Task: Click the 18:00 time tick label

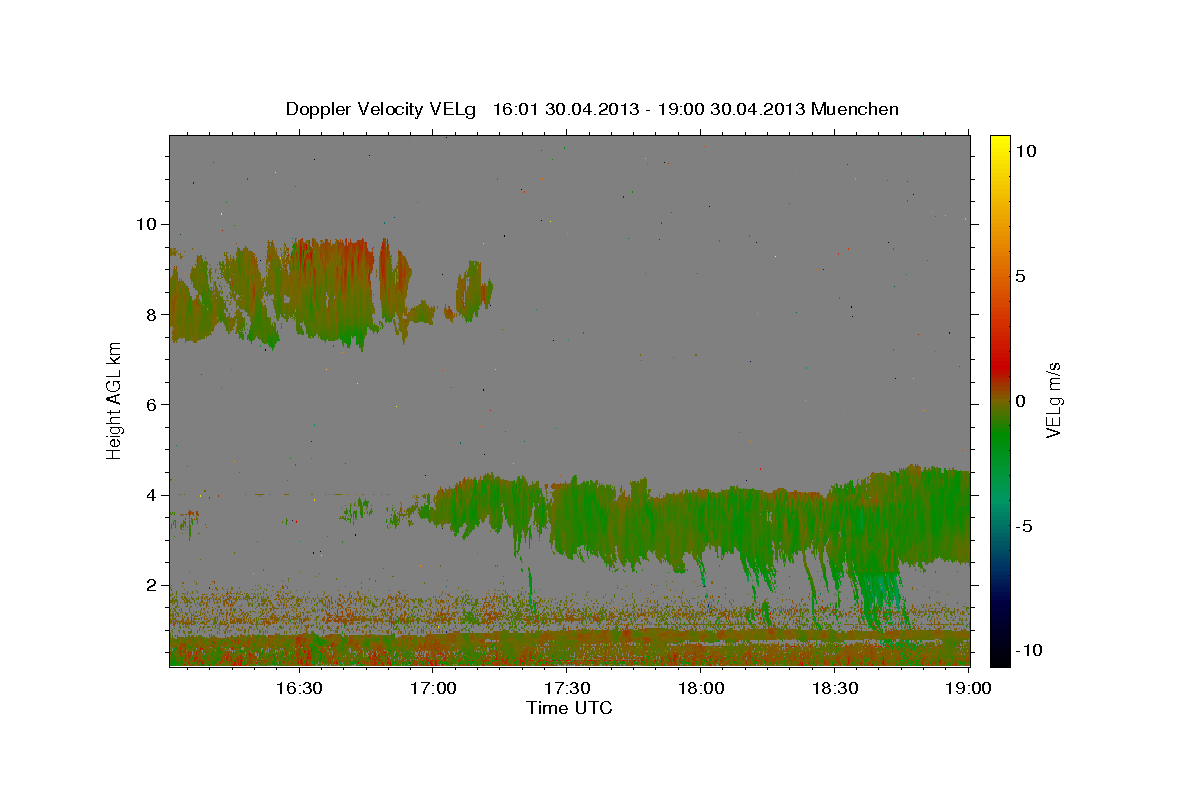Action: pyautogui.click(x=701, y=688)
